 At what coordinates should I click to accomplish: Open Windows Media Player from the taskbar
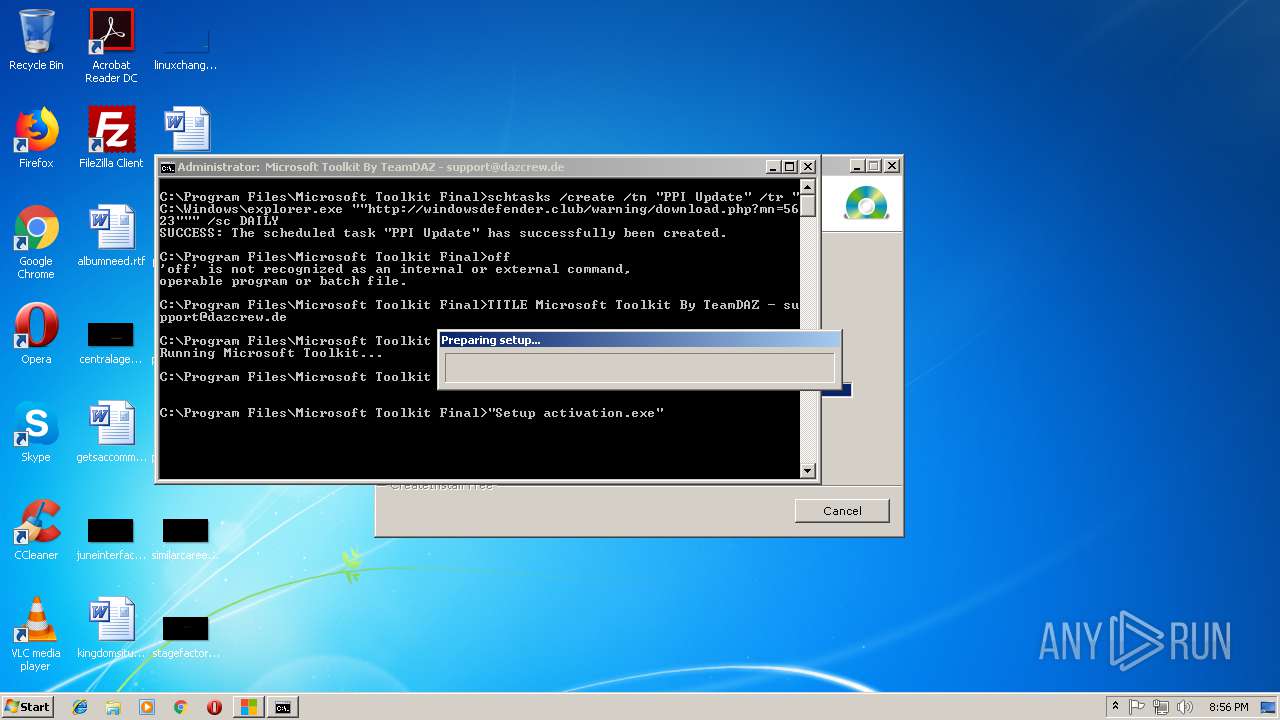147,707
